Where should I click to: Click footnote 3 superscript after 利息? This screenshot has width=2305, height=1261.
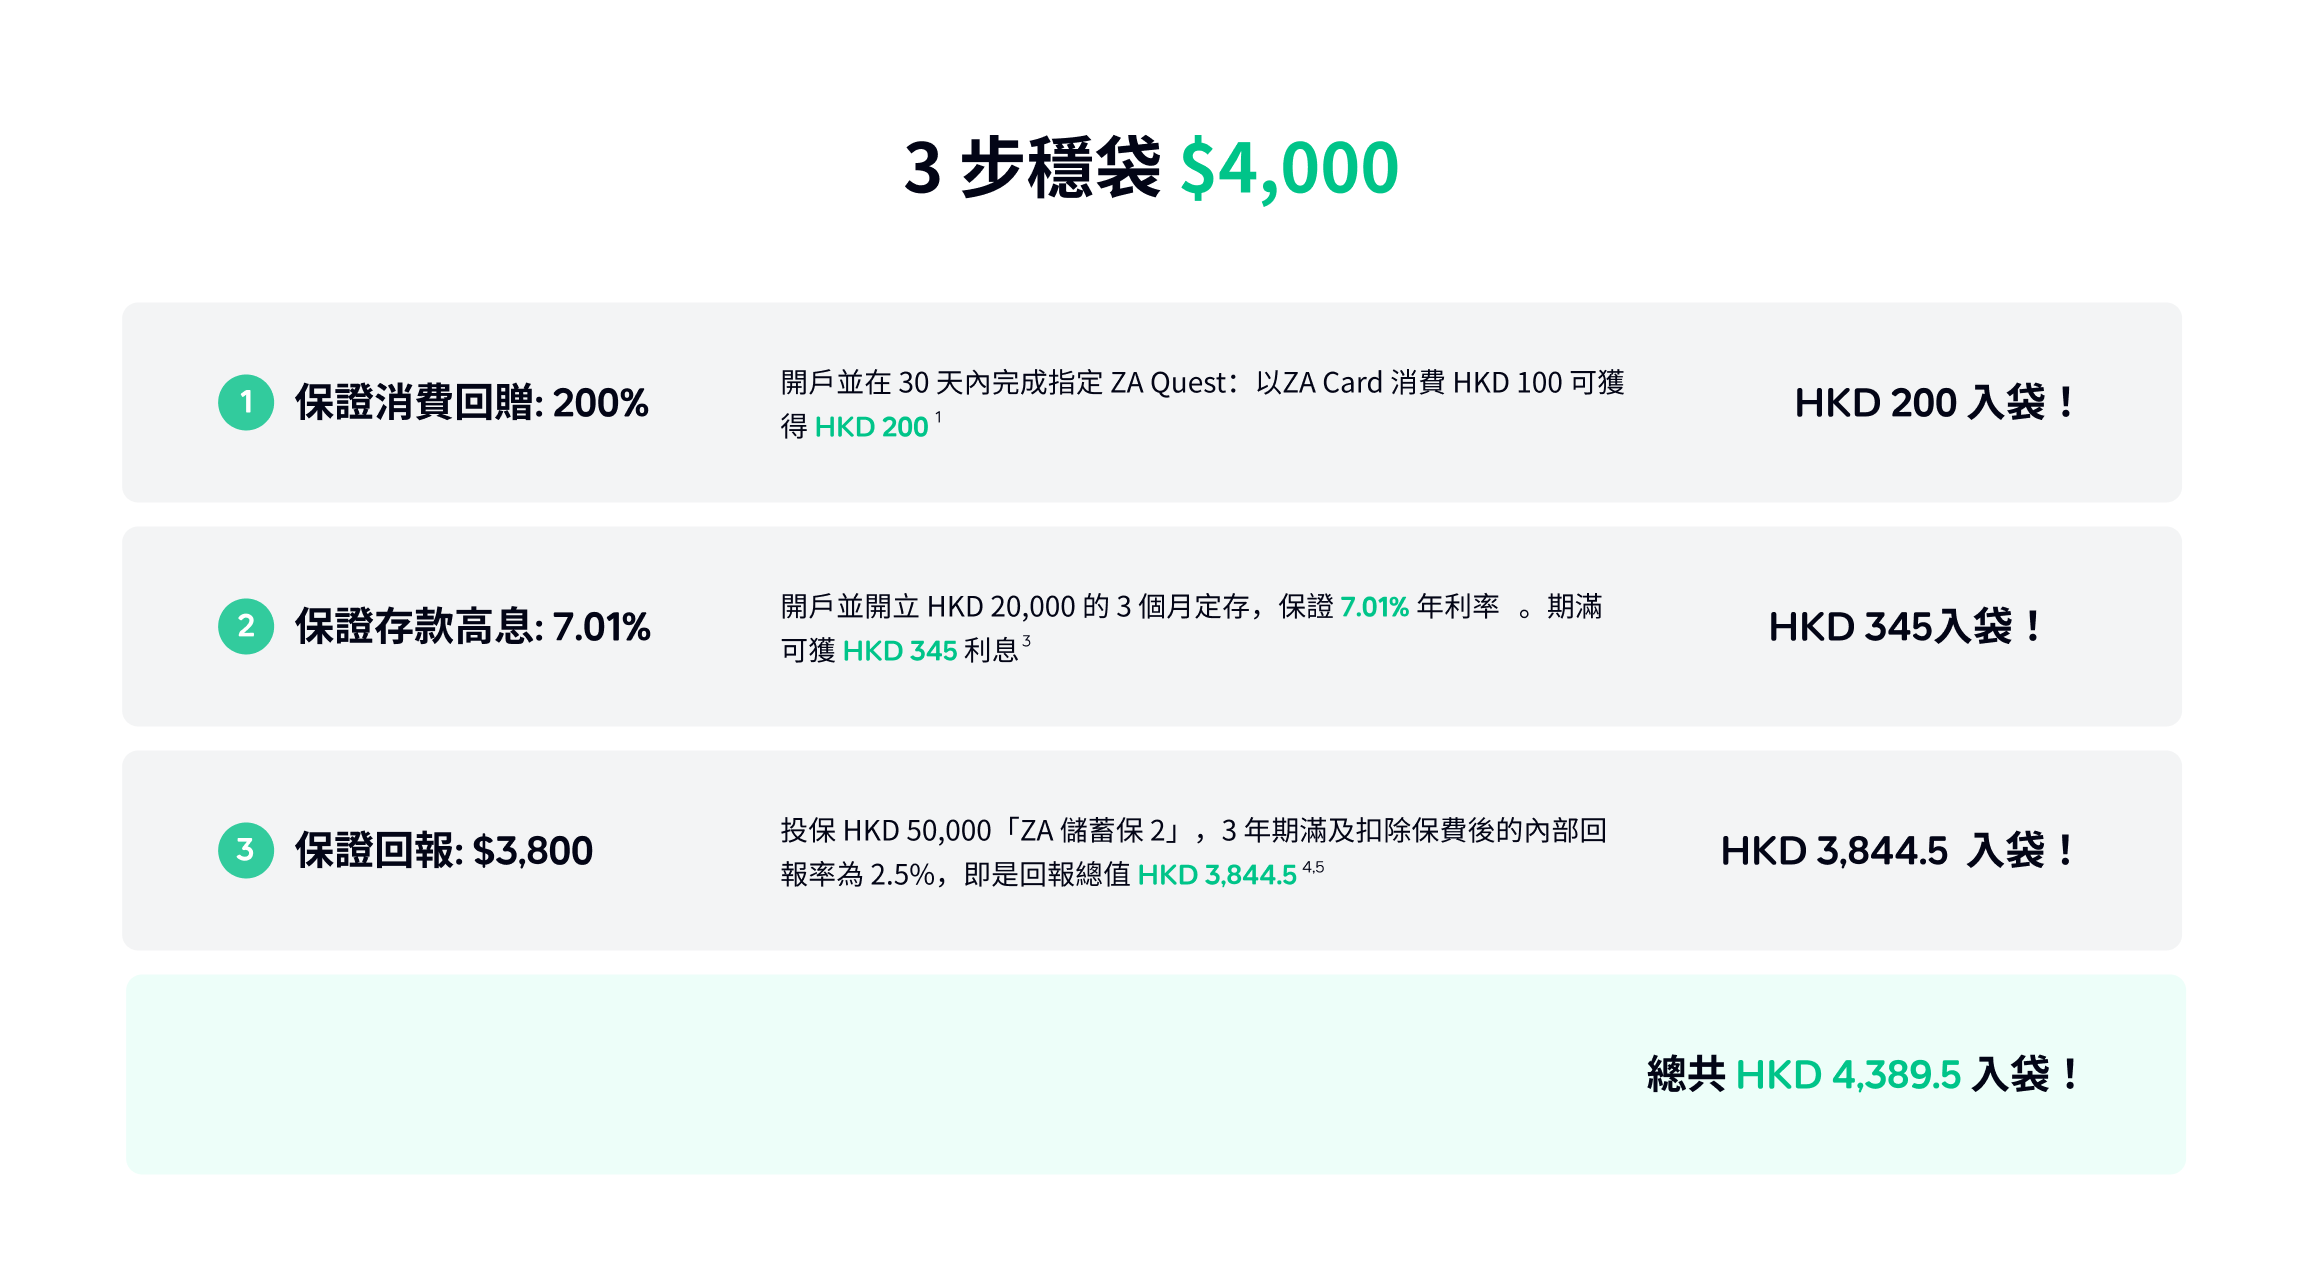click(x=1026, y=642)
